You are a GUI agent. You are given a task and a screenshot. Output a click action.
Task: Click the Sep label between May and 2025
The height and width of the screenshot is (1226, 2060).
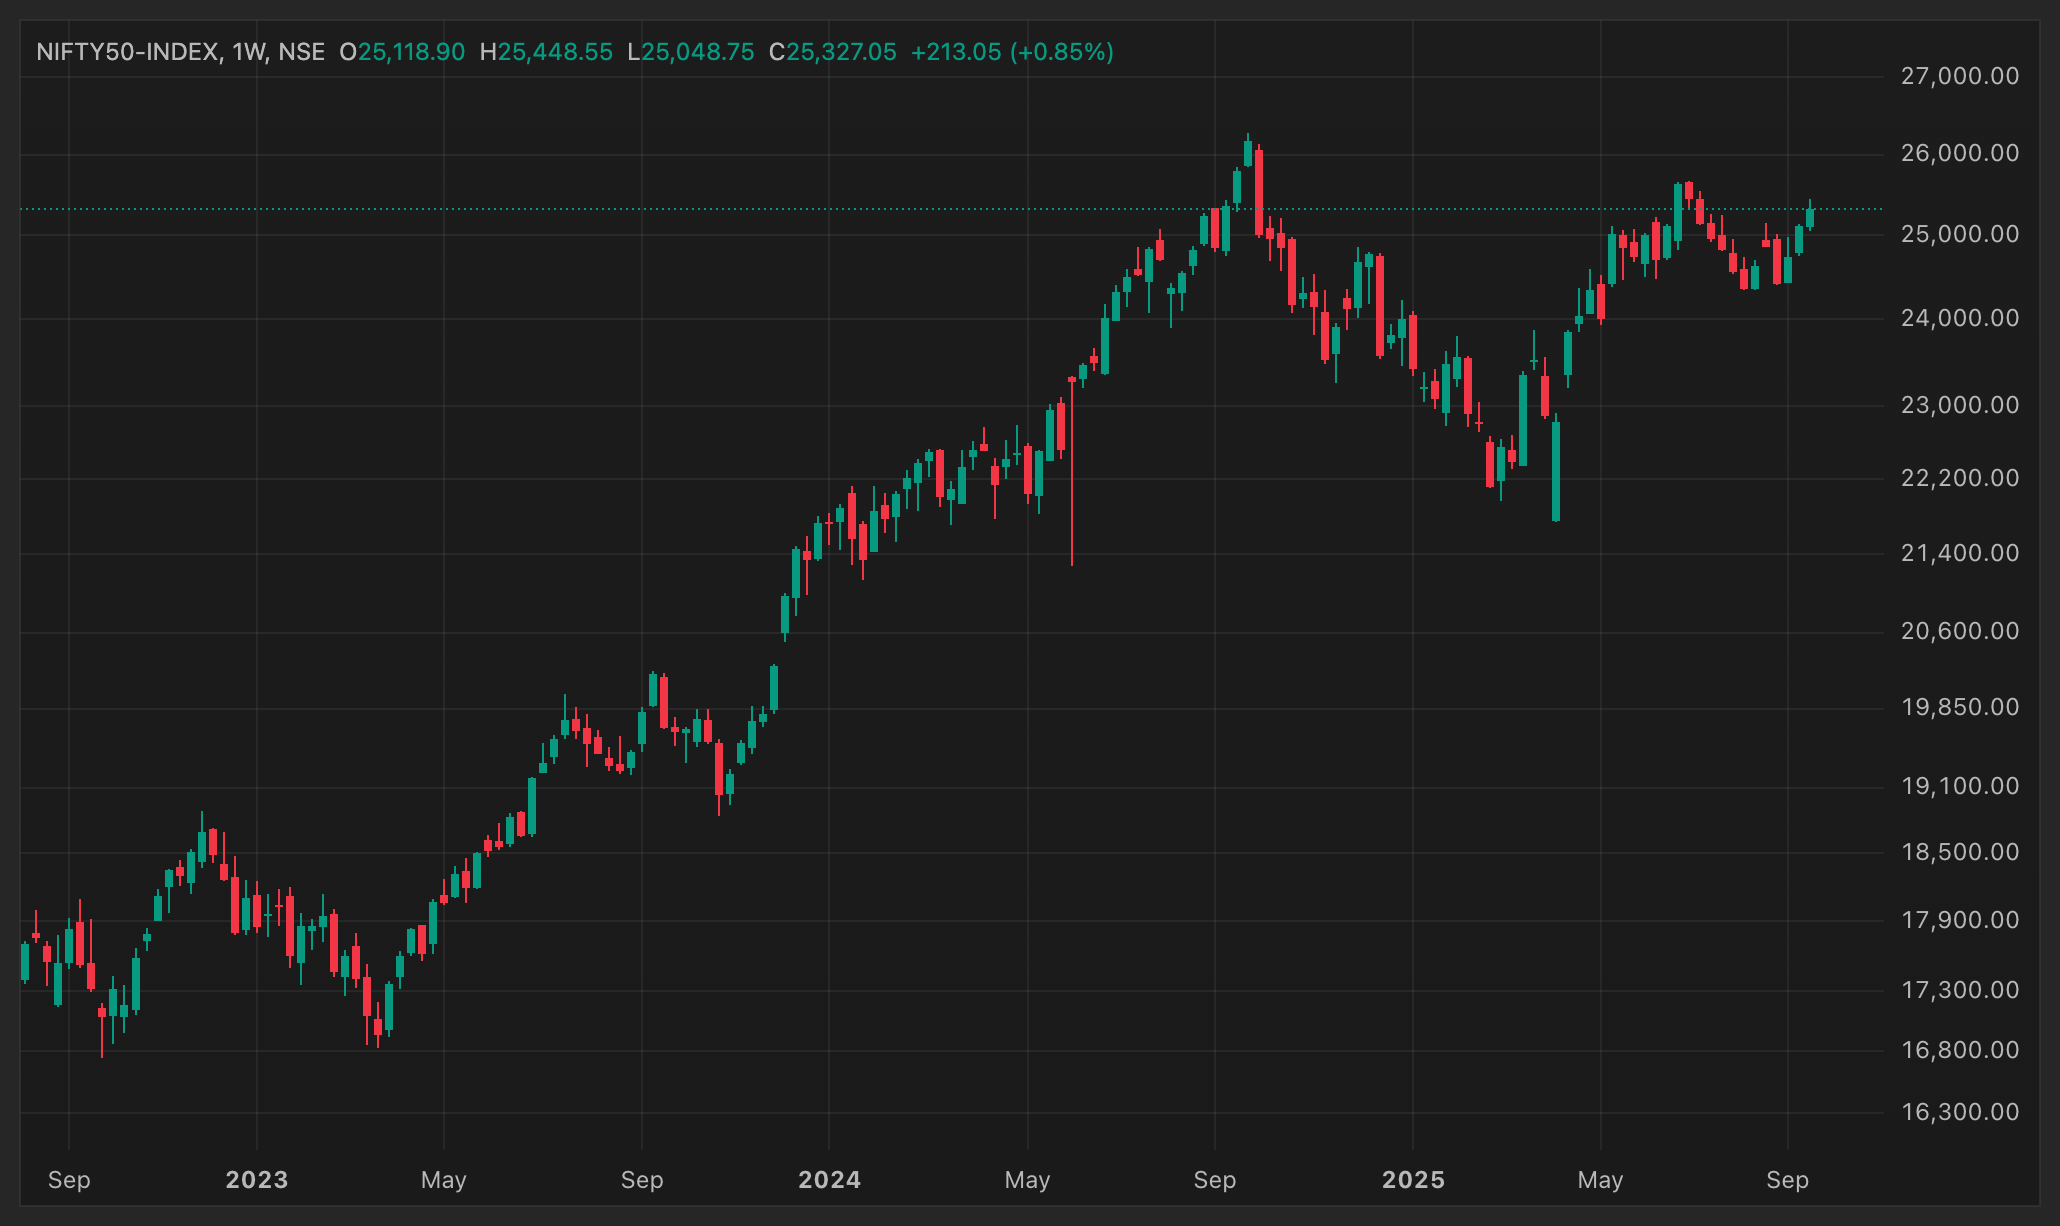point(1215,1180)
